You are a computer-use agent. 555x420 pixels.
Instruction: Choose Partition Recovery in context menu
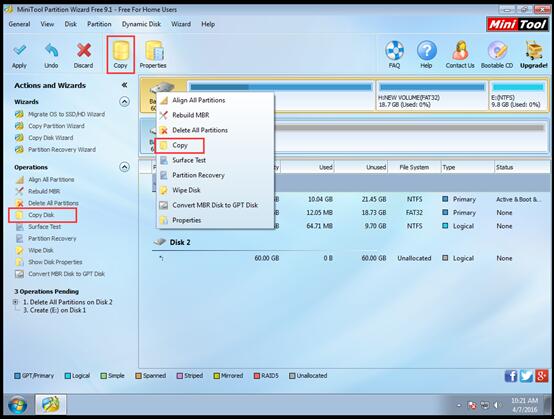coord(215,175)
